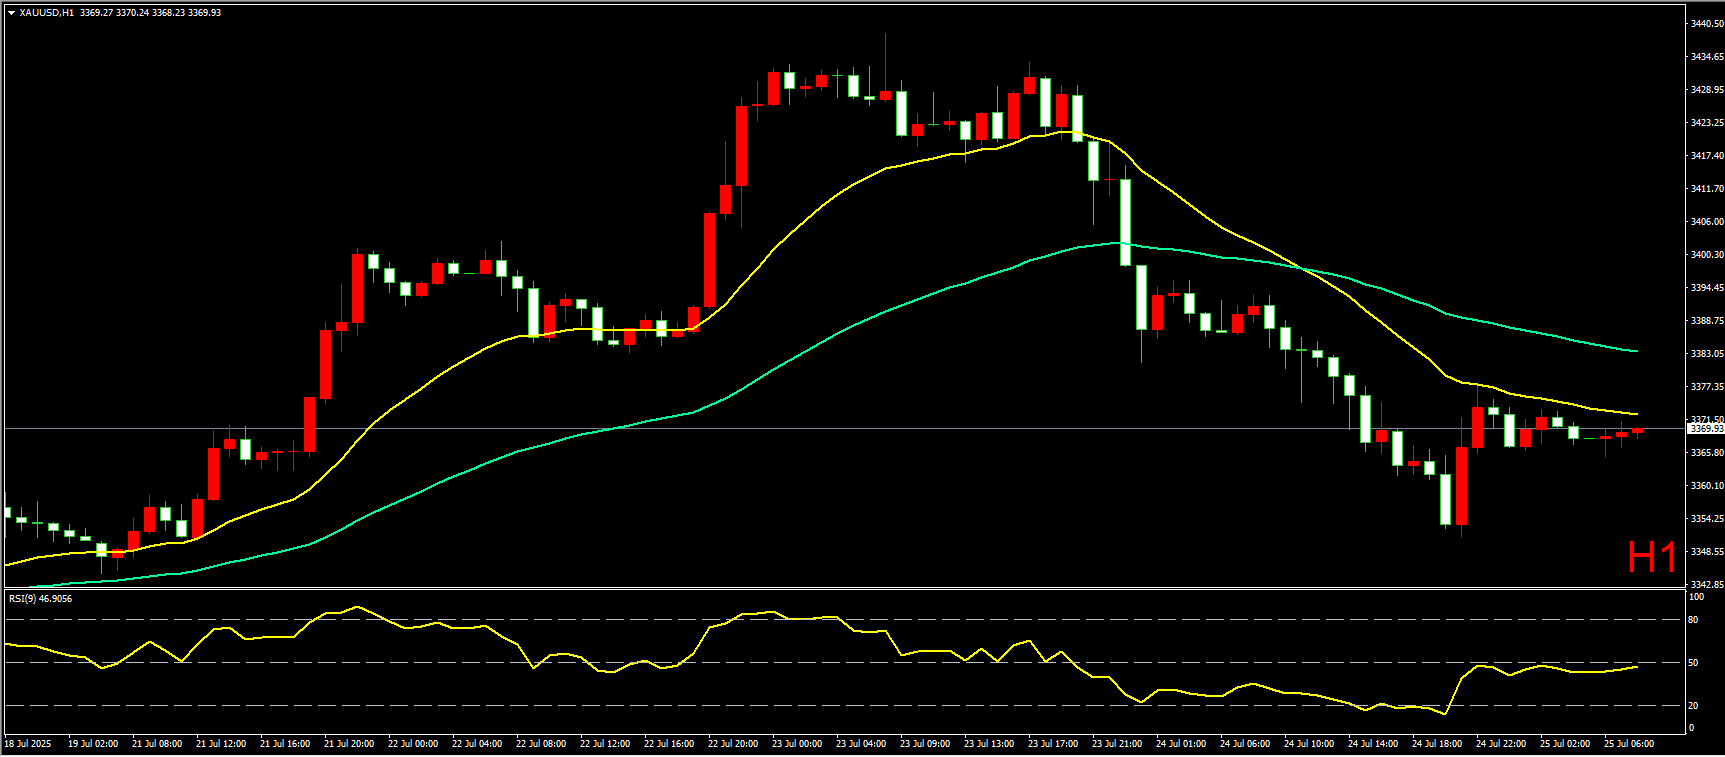Click the XAUUSD,H1 chart title text
The image size is (1725, 757).
[47, 13]
